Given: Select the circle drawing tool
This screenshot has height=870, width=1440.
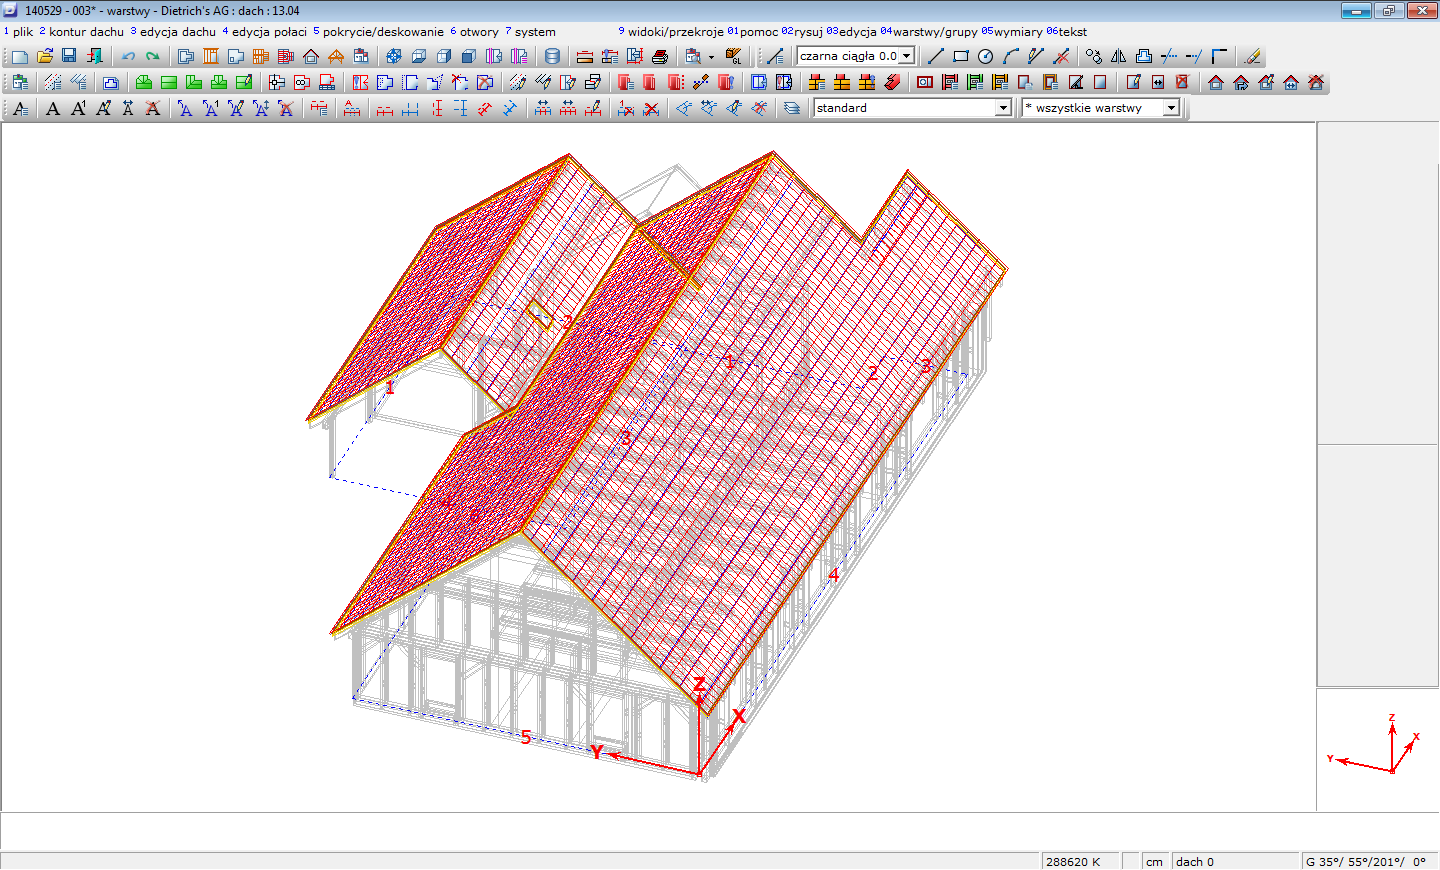Looking at the screenshot, I should point(985,57).
